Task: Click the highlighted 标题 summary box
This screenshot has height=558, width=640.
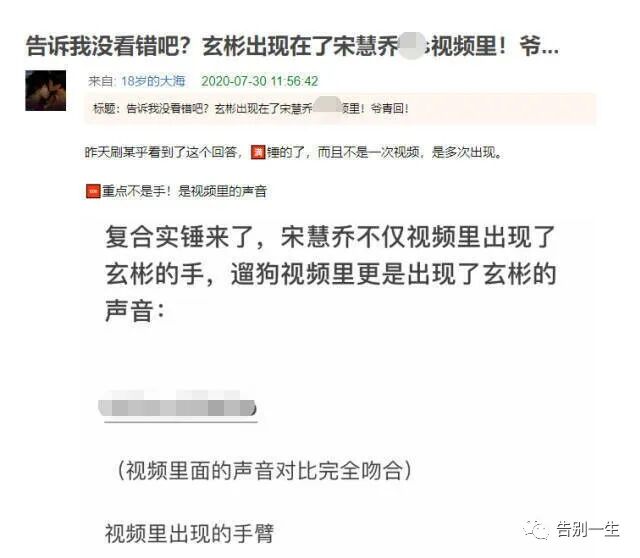Action: (x=340, y=108)
